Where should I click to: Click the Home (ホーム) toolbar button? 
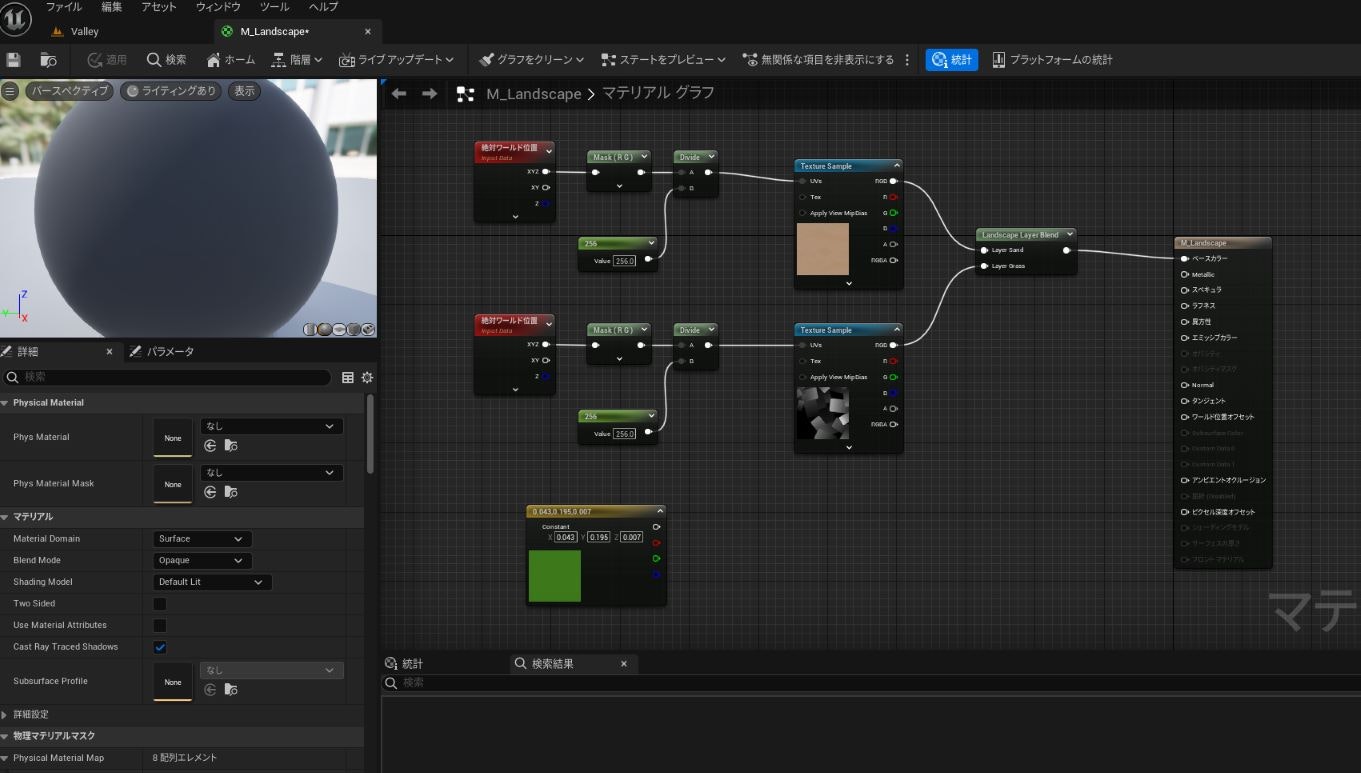[x=230, y=60]
